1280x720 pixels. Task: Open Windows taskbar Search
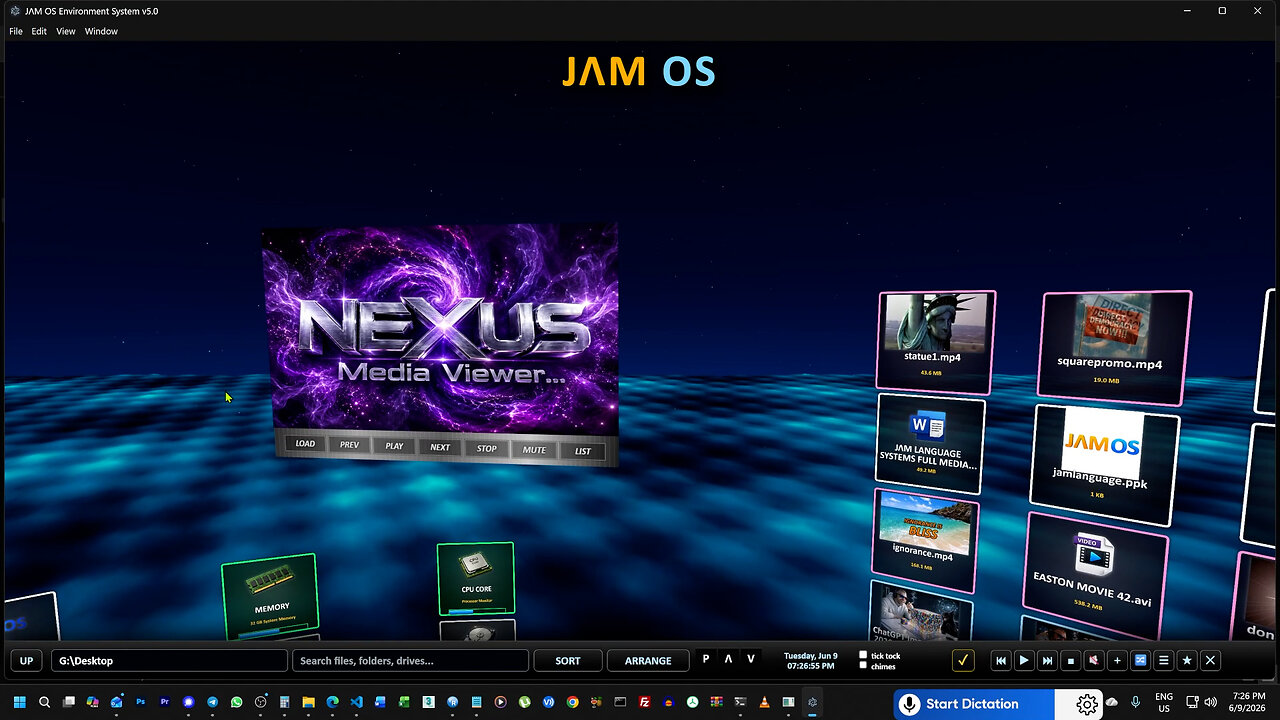tap(45, 703)
